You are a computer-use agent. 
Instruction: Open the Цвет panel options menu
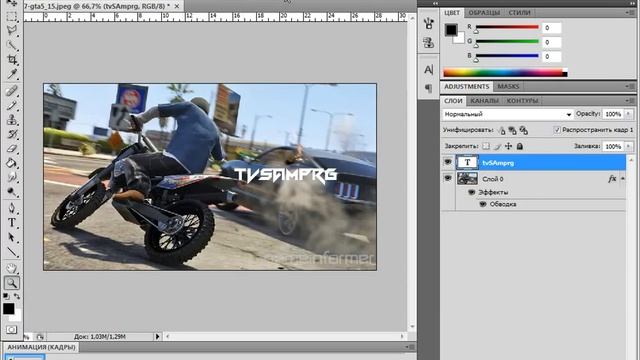(x=630, y=13)
